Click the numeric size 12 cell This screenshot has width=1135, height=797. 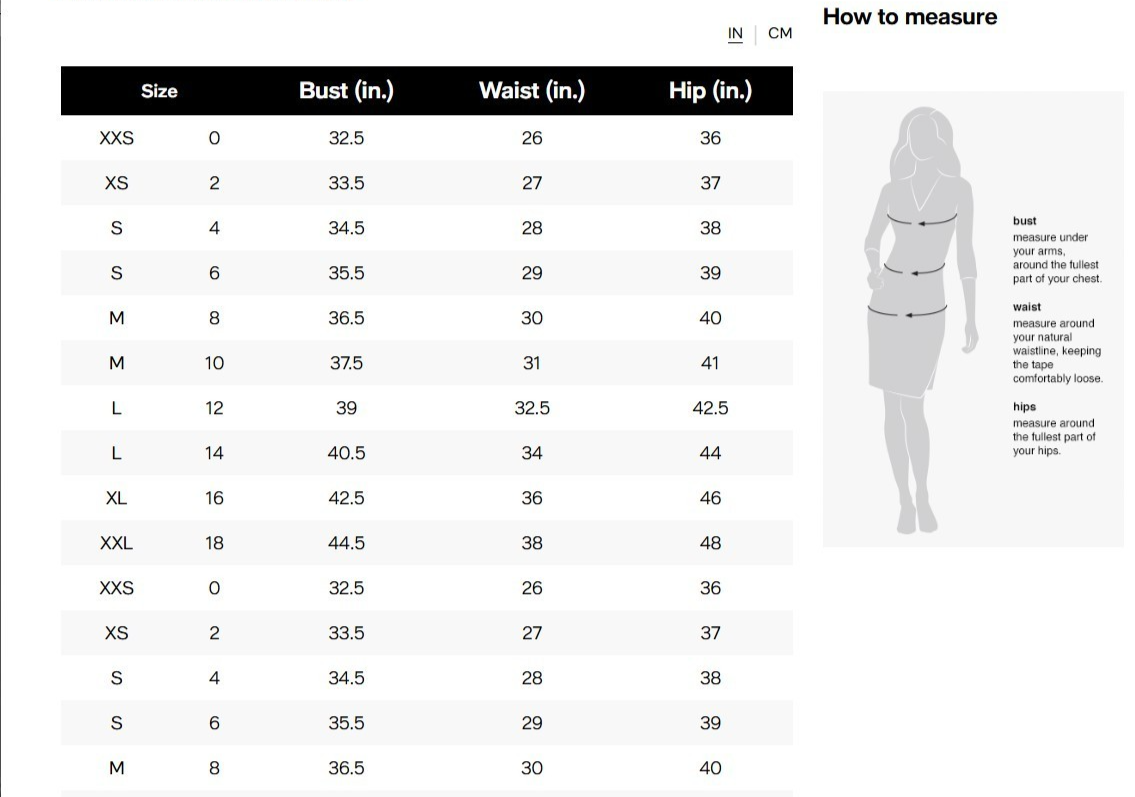pyautogui.click(x=214, y=408)
